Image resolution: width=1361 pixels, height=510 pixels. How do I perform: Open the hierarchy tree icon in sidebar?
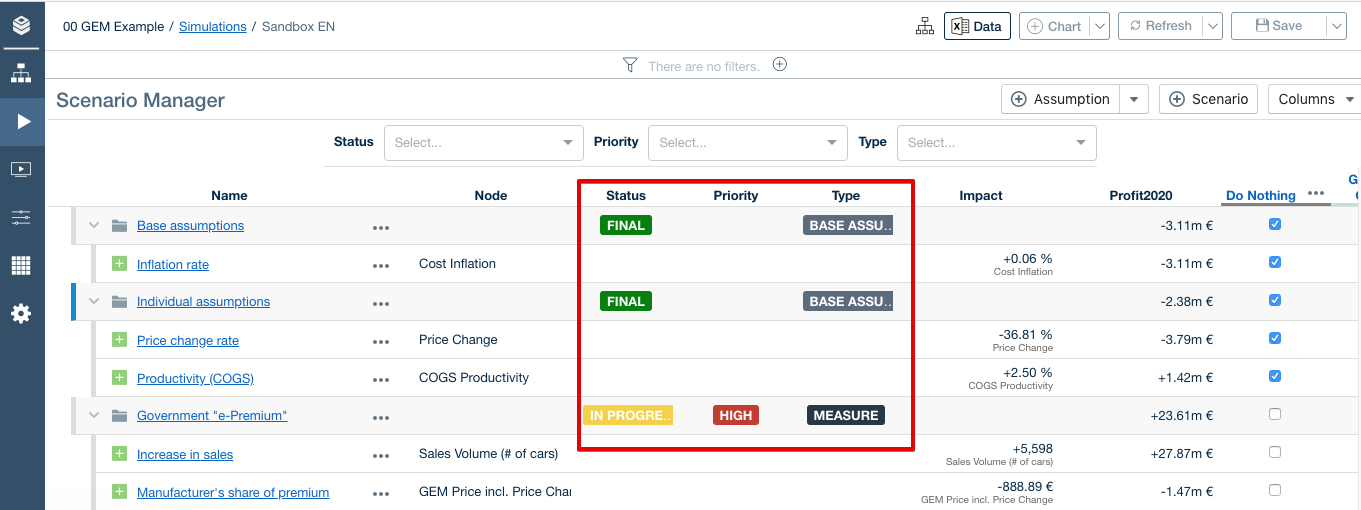[21, 73]
